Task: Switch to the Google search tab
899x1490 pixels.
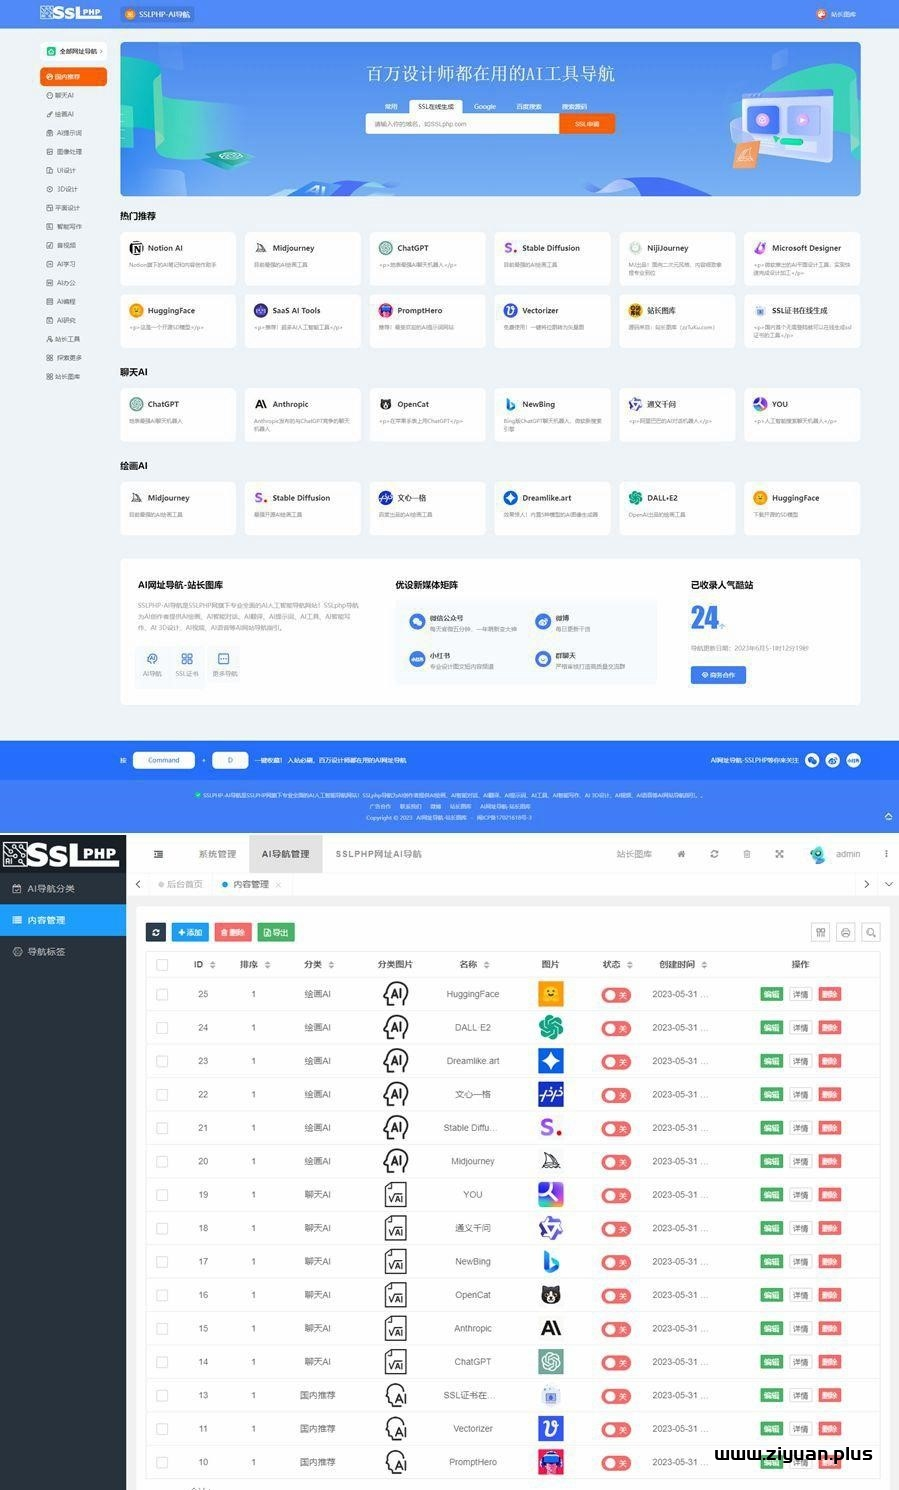Action: click(x=485, y=106)
